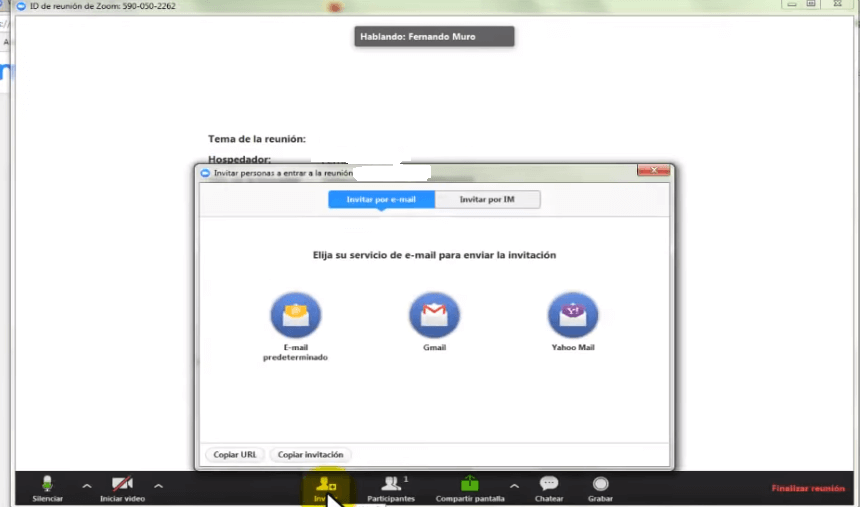Screen dimensions: 860x507
Task: End meeting via Finalizar reunión
Action: 808,488
